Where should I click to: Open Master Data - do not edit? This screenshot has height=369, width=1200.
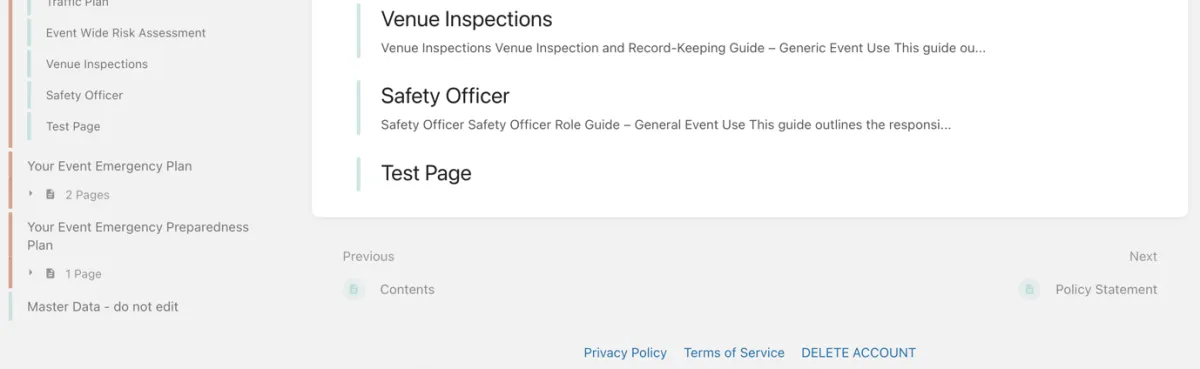[x=103, y=307]
